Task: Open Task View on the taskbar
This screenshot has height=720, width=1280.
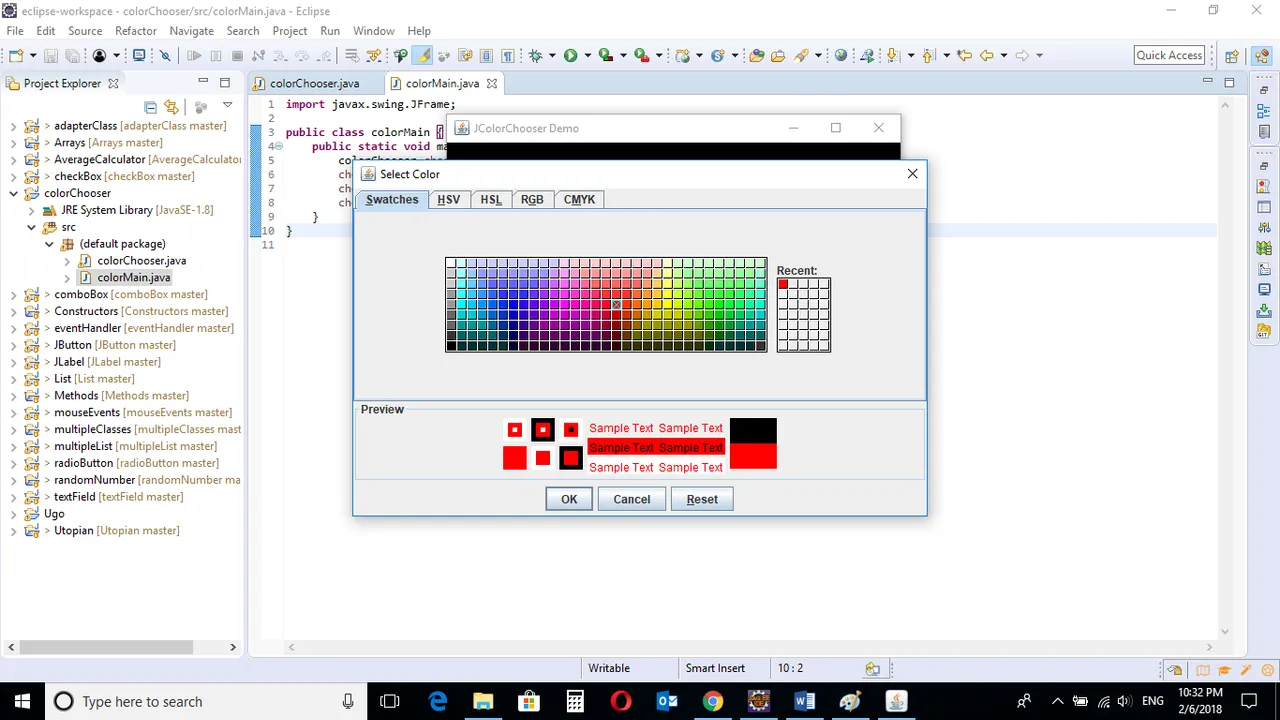Action: point(390,701)
